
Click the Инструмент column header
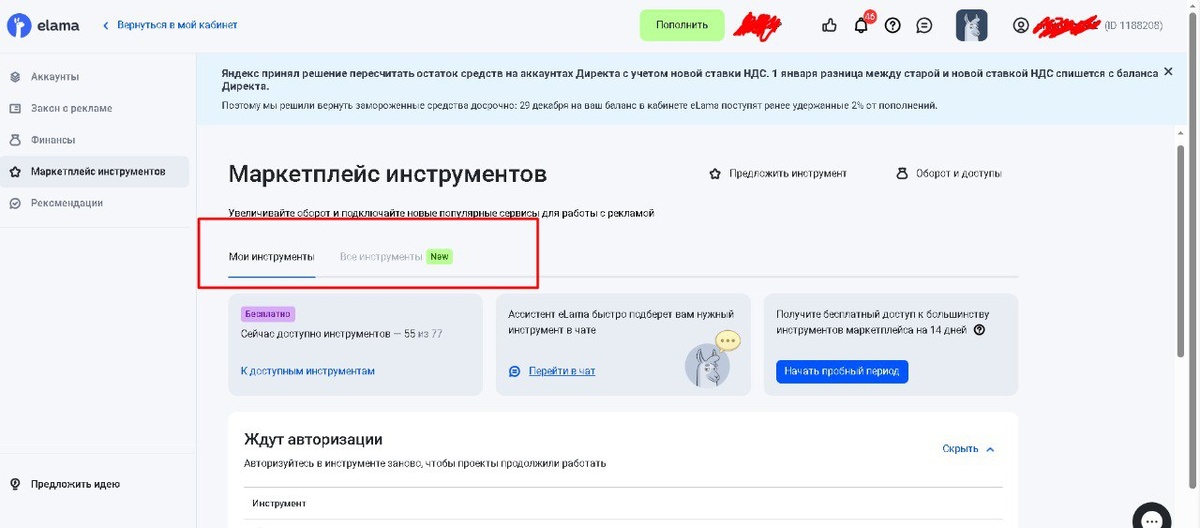pyautogui.click(x=279, y=503)
